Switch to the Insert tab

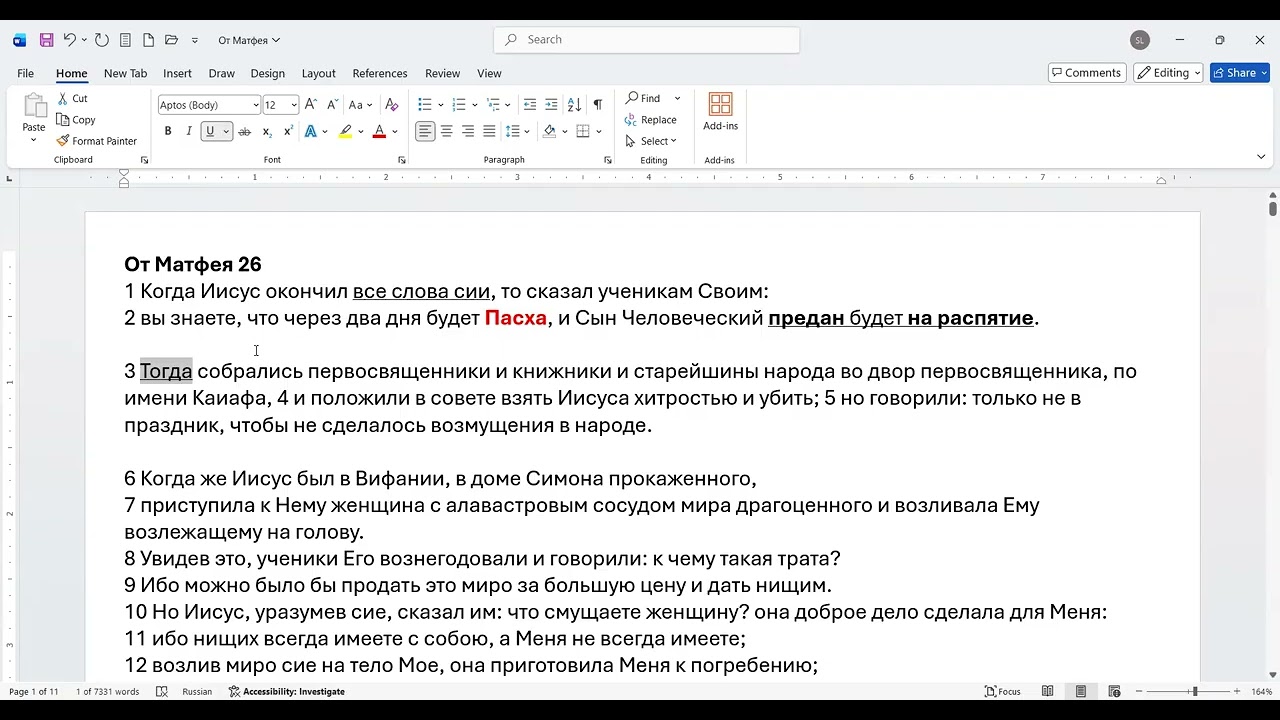(177, 73)
